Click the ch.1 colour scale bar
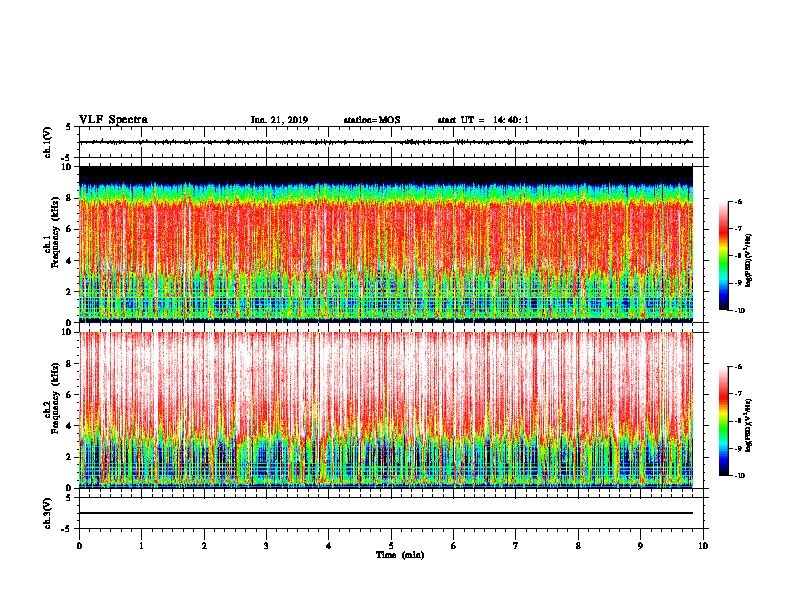Screen dimensions: 792x612 (723, 256)
